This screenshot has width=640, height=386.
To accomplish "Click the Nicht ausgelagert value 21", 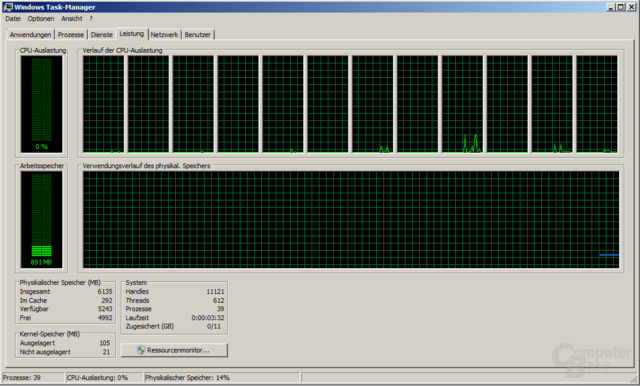I will [x=107, y=352].
